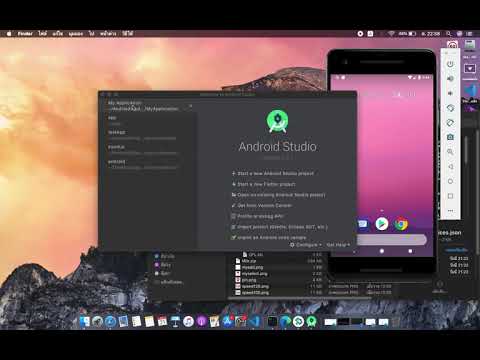Open Safari from the Dock
480x360 pixels.
coord(110,321)
